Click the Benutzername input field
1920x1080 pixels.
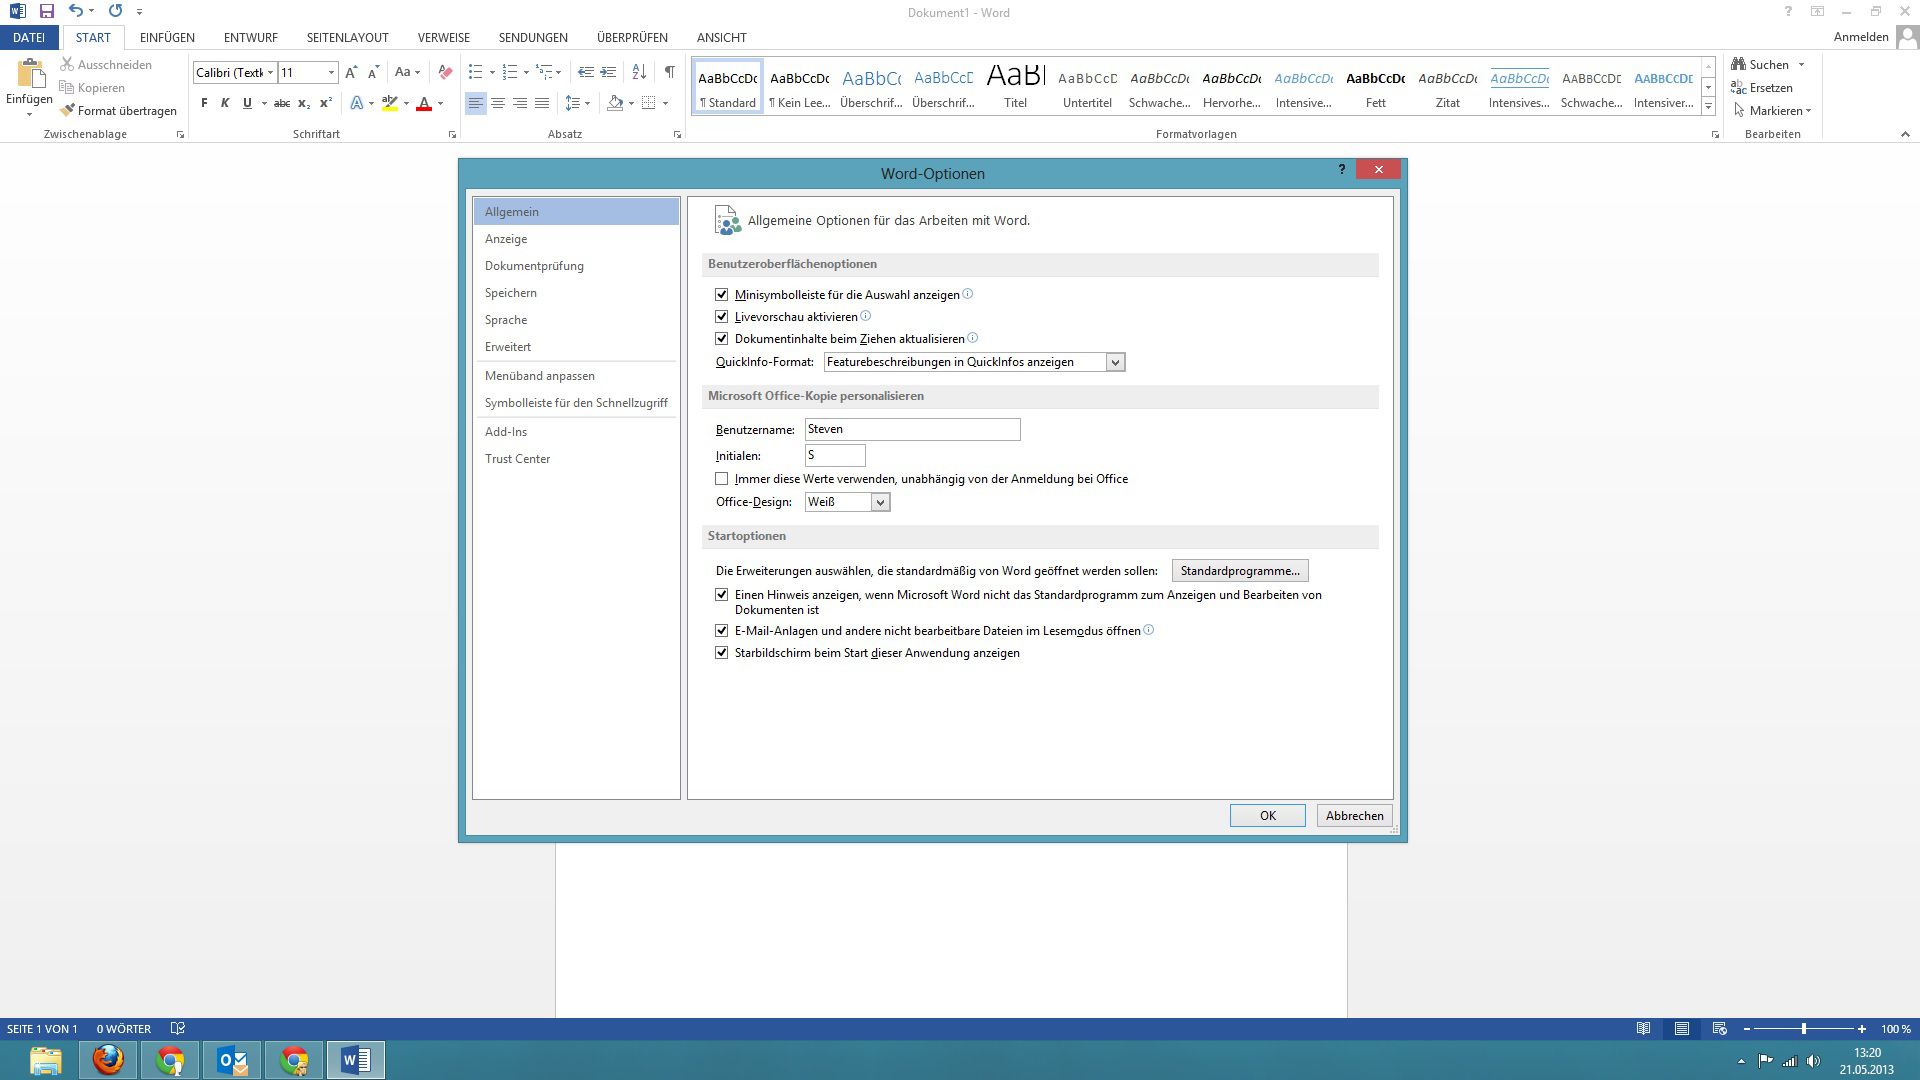pos(911,429)
